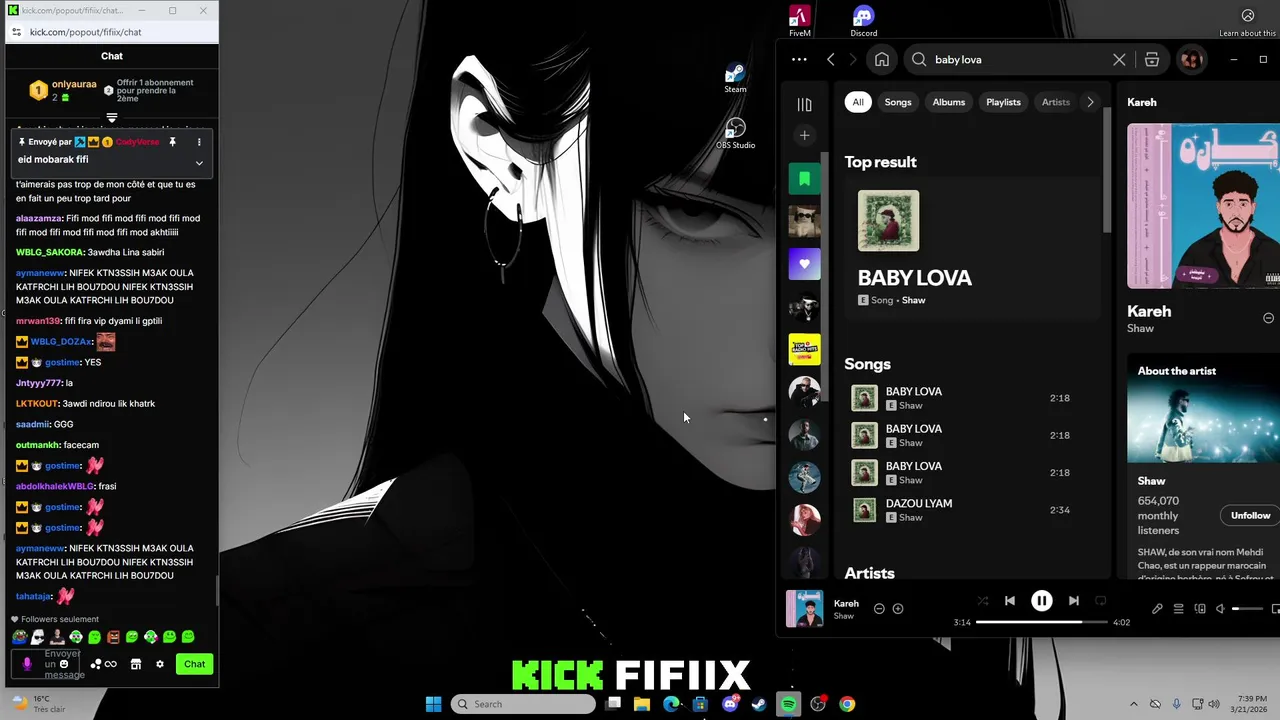Open the Browse icon beside search box
This screenshot has width=1280, height=720.
[x=1152, y=59]
